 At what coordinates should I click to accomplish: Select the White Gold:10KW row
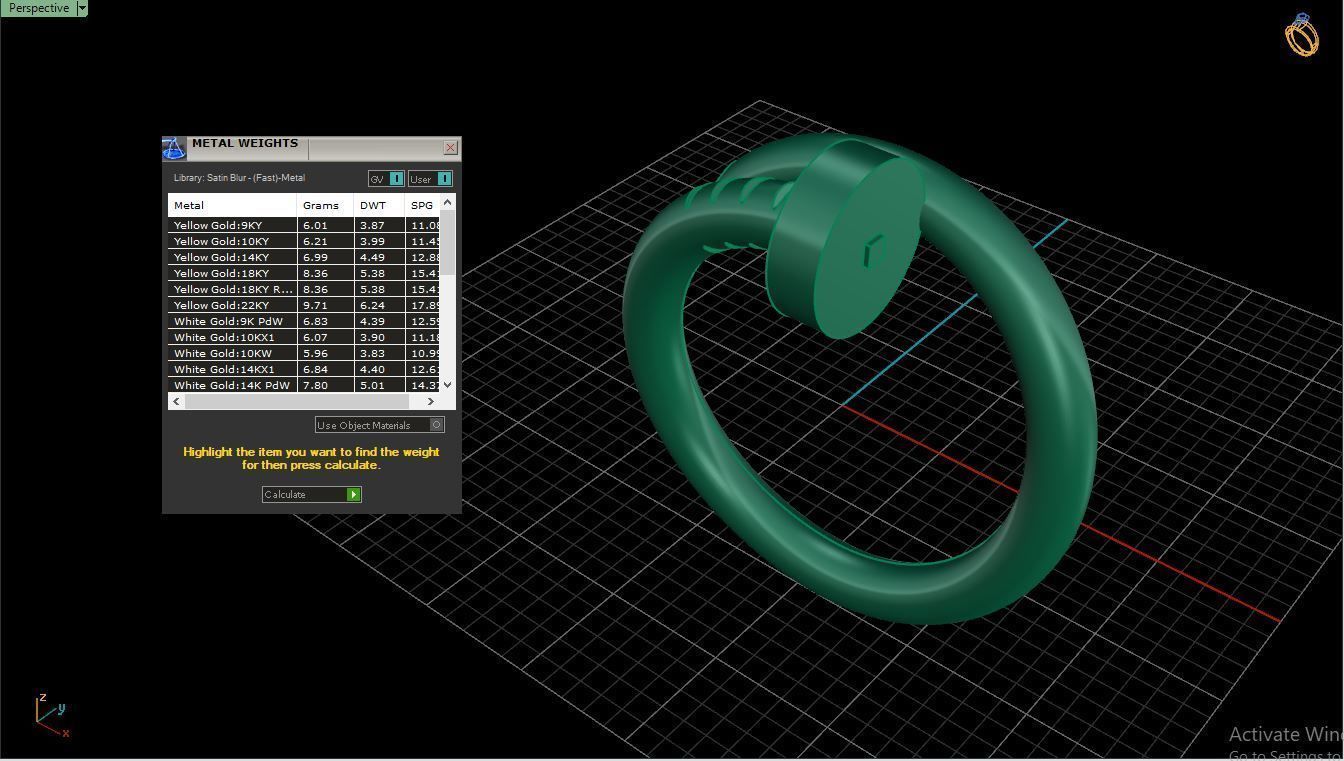click(304, 353)
